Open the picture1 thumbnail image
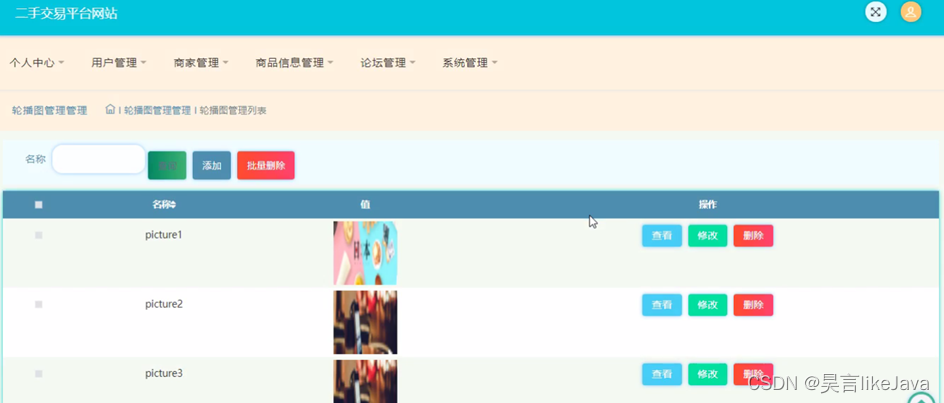The height and width of the screenshot is (403, 944). 365,253
